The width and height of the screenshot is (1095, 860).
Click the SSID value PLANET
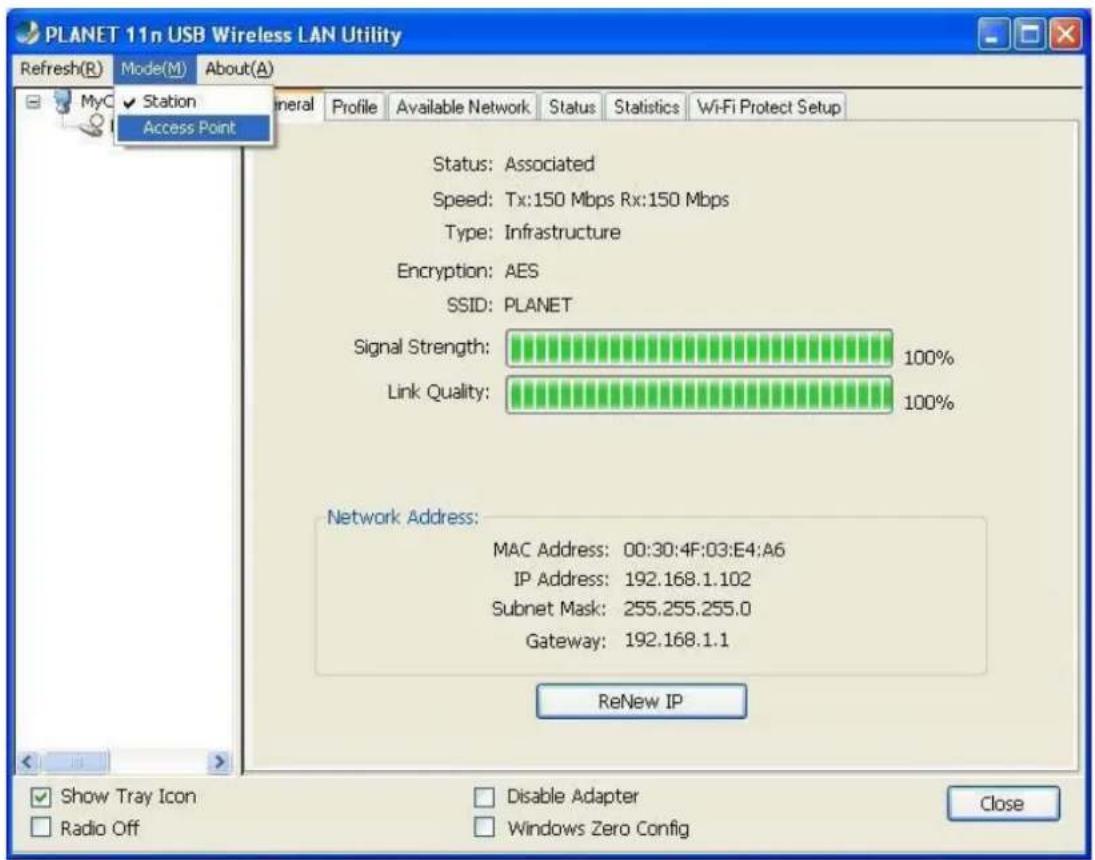point(538,305)
